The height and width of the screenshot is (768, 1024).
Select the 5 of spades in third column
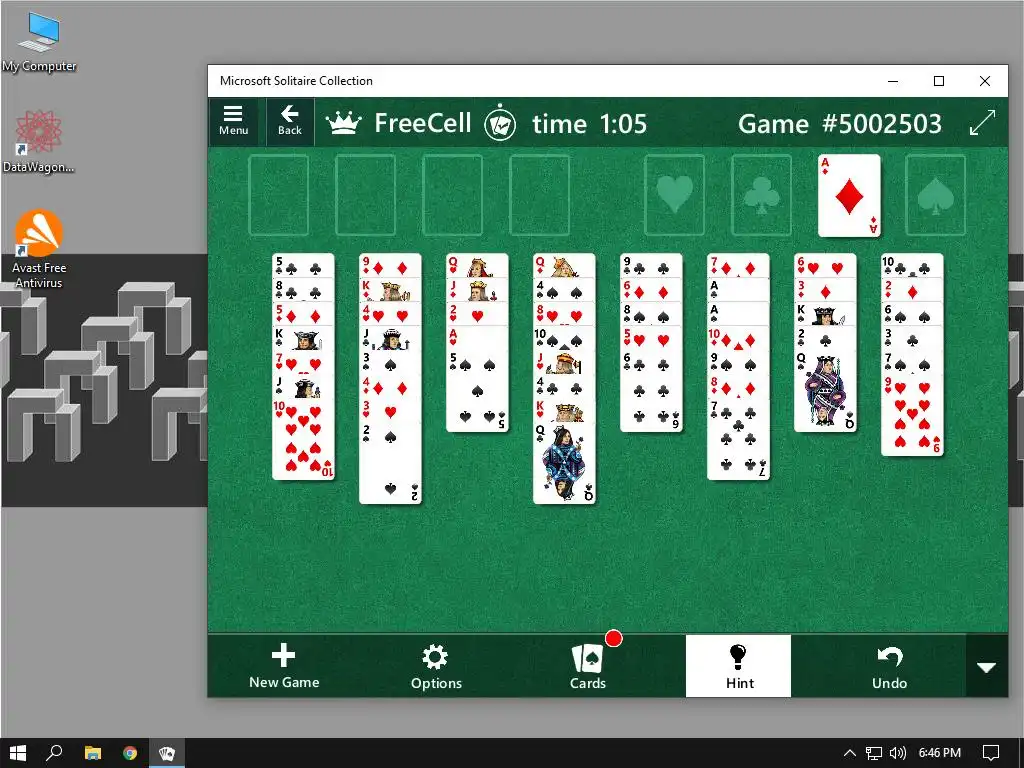(477, 392)
